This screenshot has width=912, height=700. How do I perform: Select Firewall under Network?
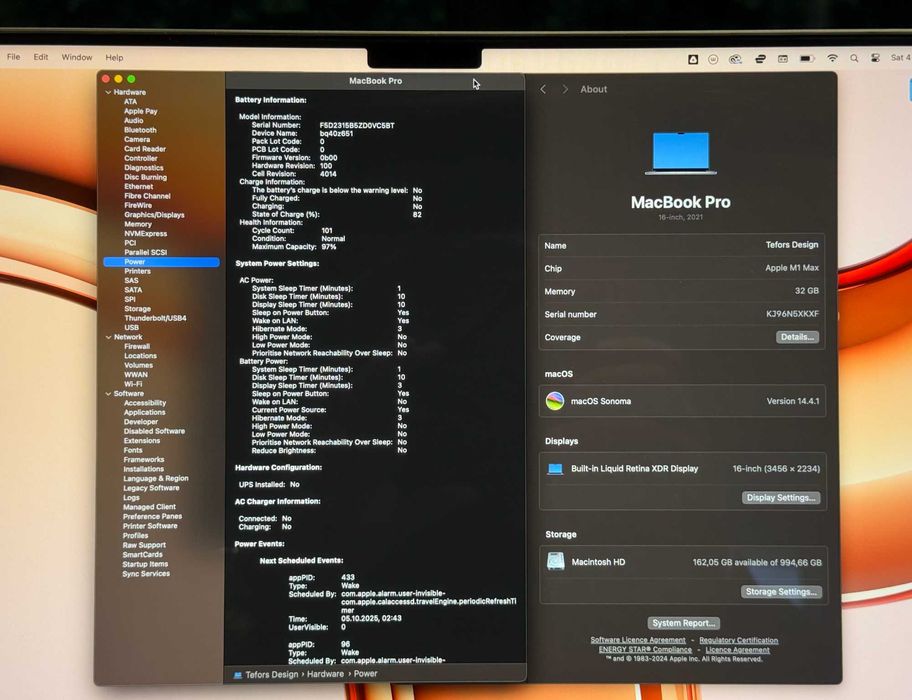pyautogui.click(x=137, y=347)
